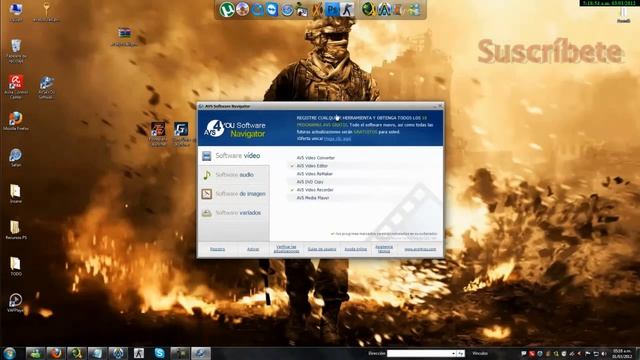Viewport: 640px width, 360px height.
Task: Open Photoshop from the top dock
Action: pos(332,9)
